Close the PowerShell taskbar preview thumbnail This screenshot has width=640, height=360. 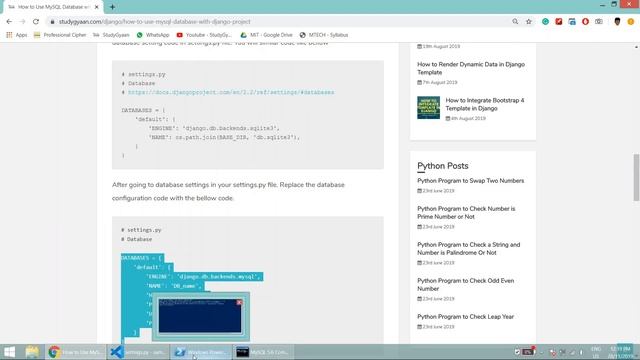tap(239, 302)
